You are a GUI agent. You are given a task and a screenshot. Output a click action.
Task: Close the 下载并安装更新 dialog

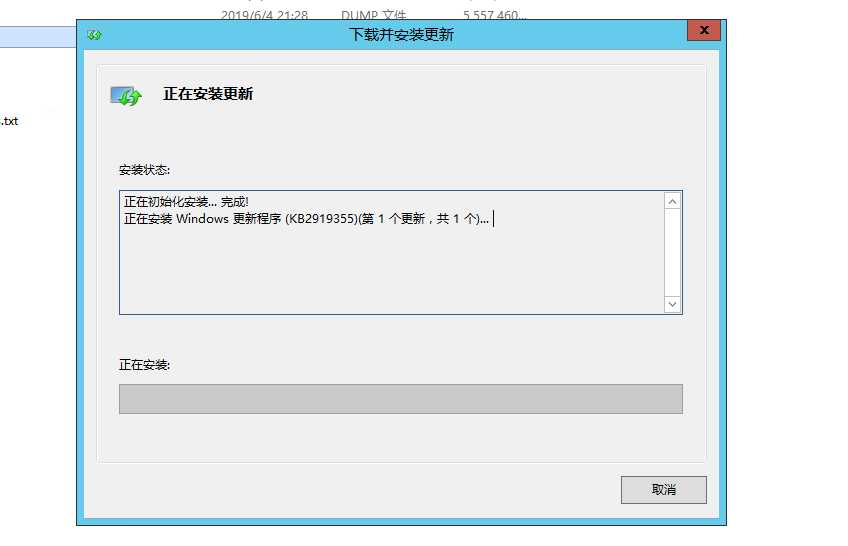point(704,30)
